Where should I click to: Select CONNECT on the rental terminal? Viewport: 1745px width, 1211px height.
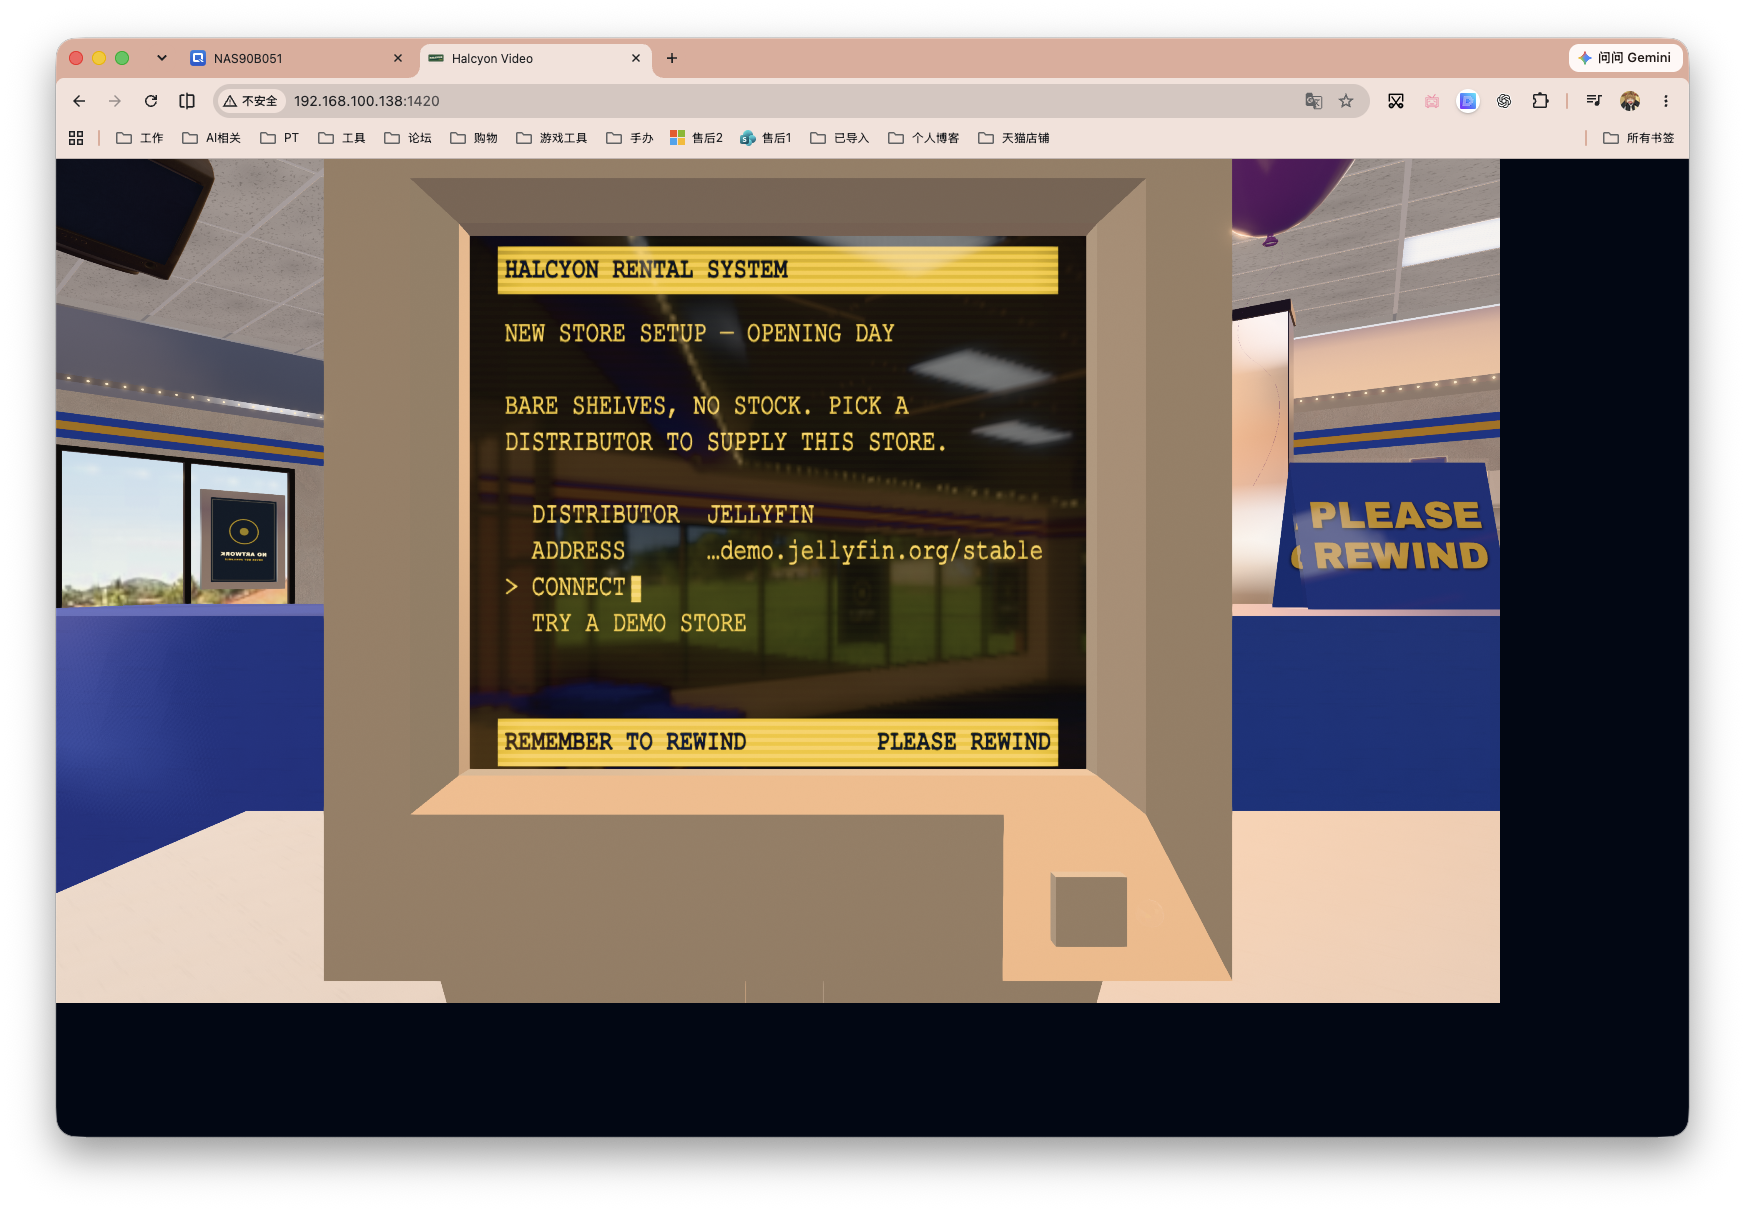[578, 587]
